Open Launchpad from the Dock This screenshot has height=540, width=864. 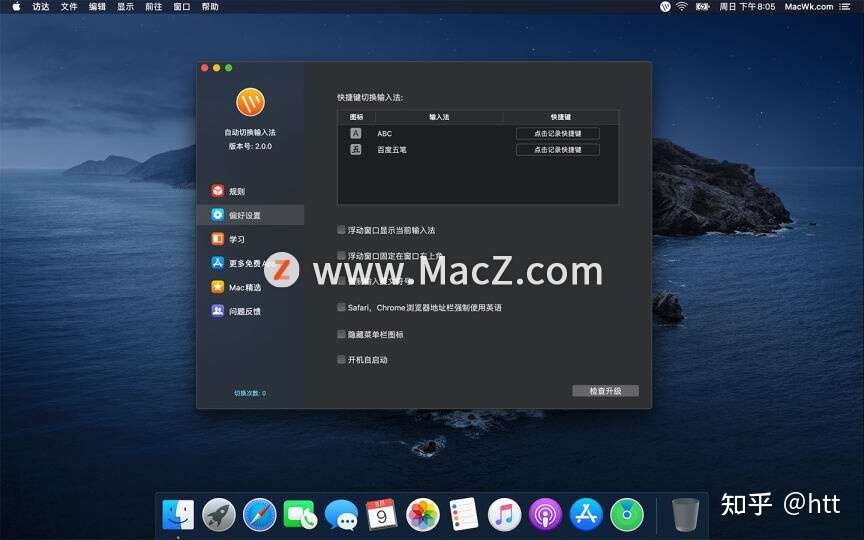pos(219,515)
